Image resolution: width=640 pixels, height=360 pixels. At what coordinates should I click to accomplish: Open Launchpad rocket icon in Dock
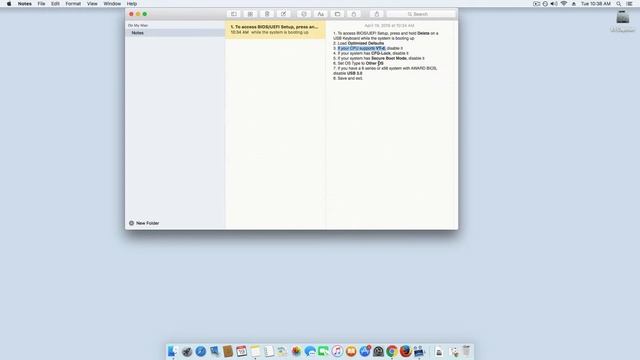pos(187,351)
